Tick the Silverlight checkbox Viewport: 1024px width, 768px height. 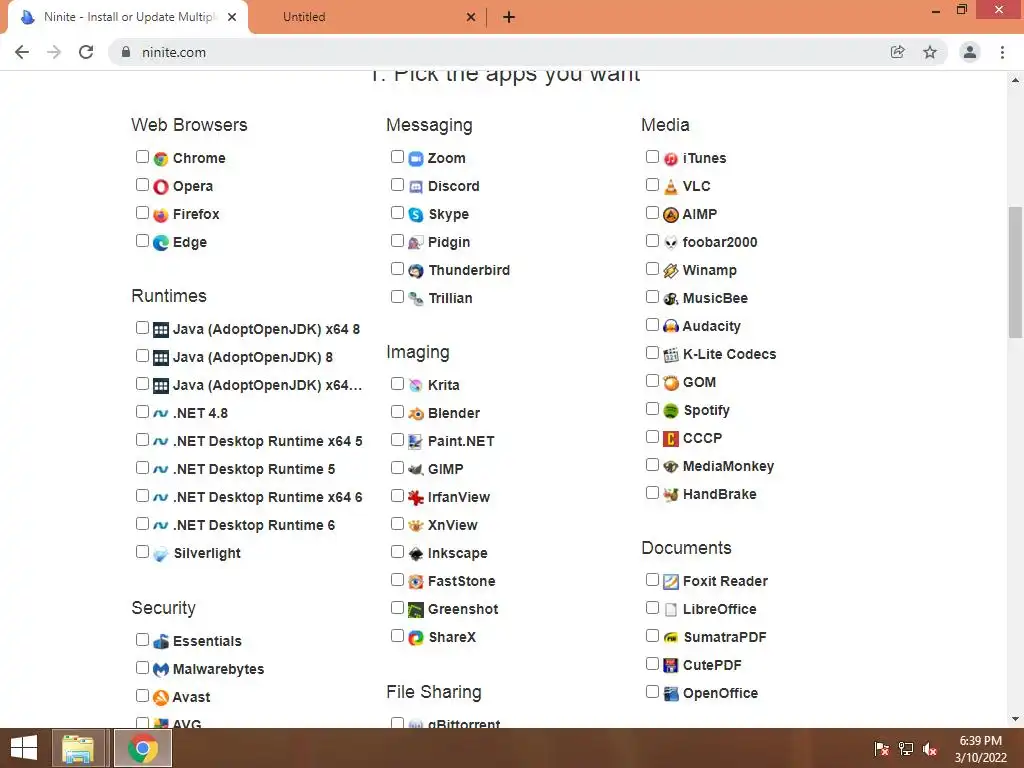(x=142, y=552)
